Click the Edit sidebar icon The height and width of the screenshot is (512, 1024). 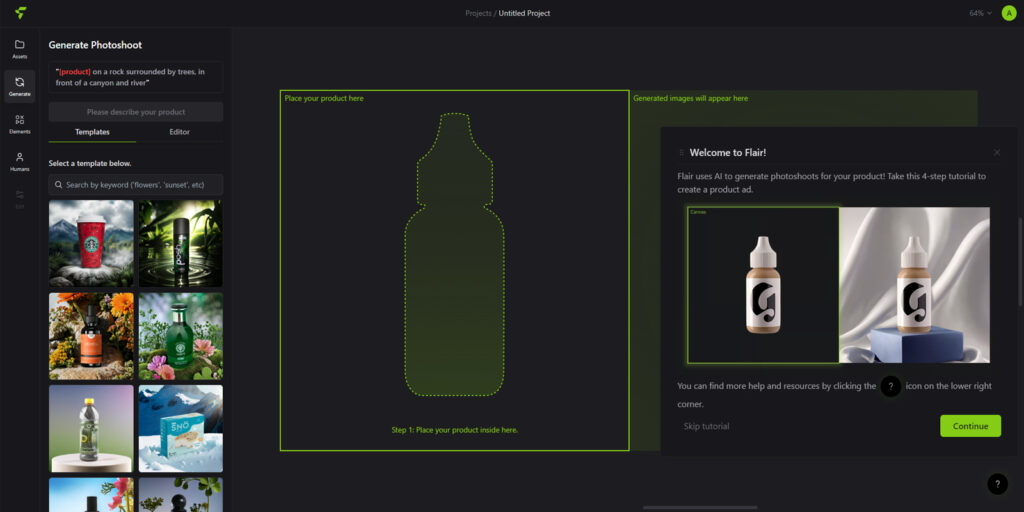[20, 199]
